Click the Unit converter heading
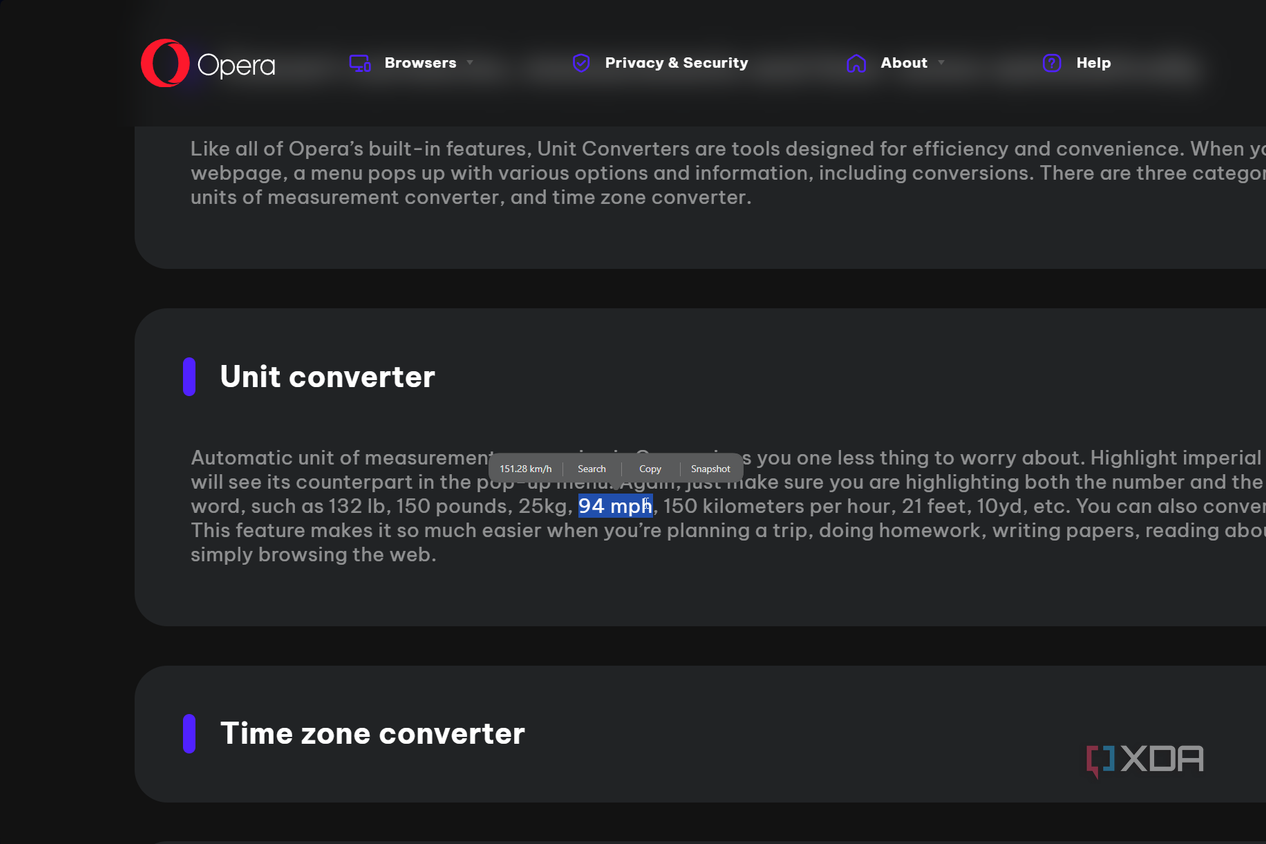 point(327,377)
